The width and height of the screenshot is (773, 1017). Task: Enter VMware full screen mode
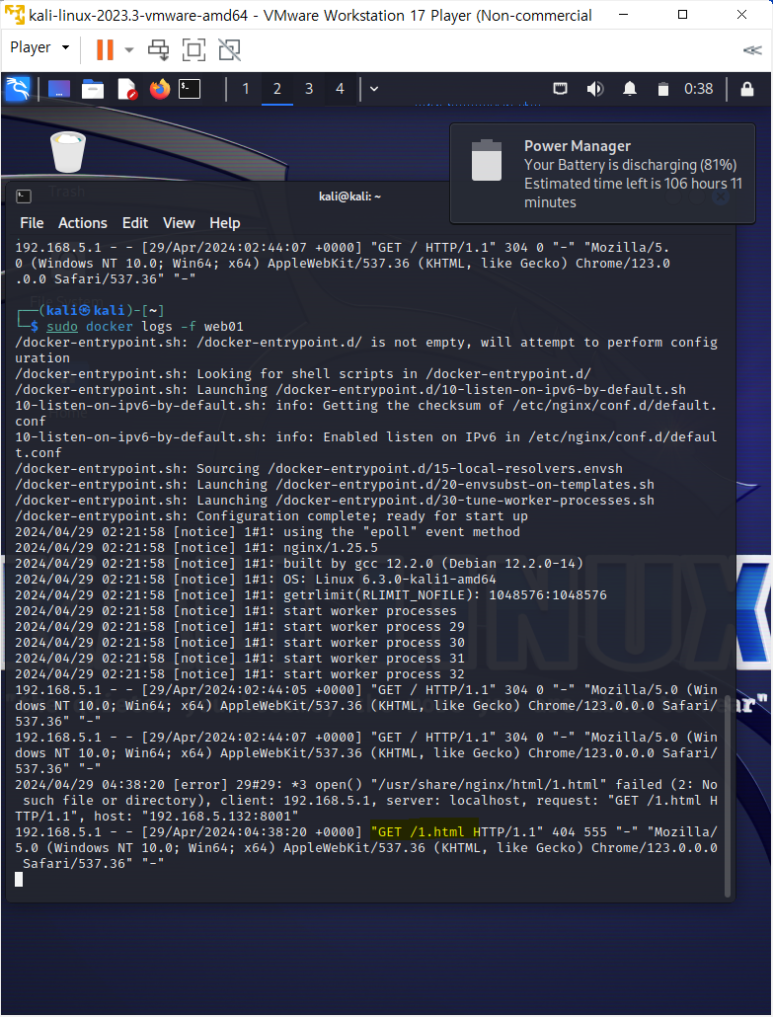click(x=194, y=49)
